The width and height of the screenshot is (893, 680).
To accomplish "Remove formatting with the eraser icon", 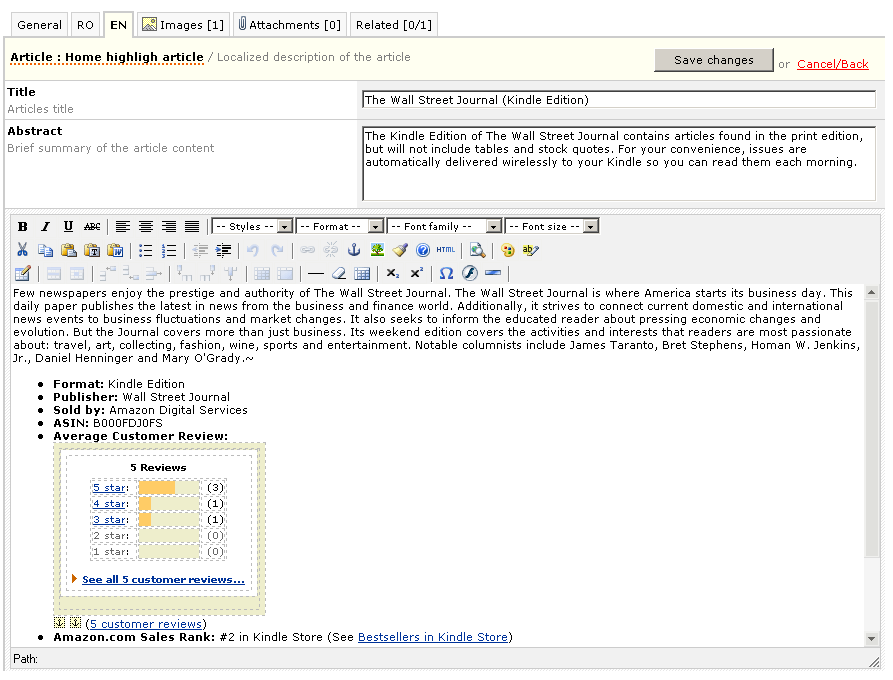I will click(x=339, y=273).
